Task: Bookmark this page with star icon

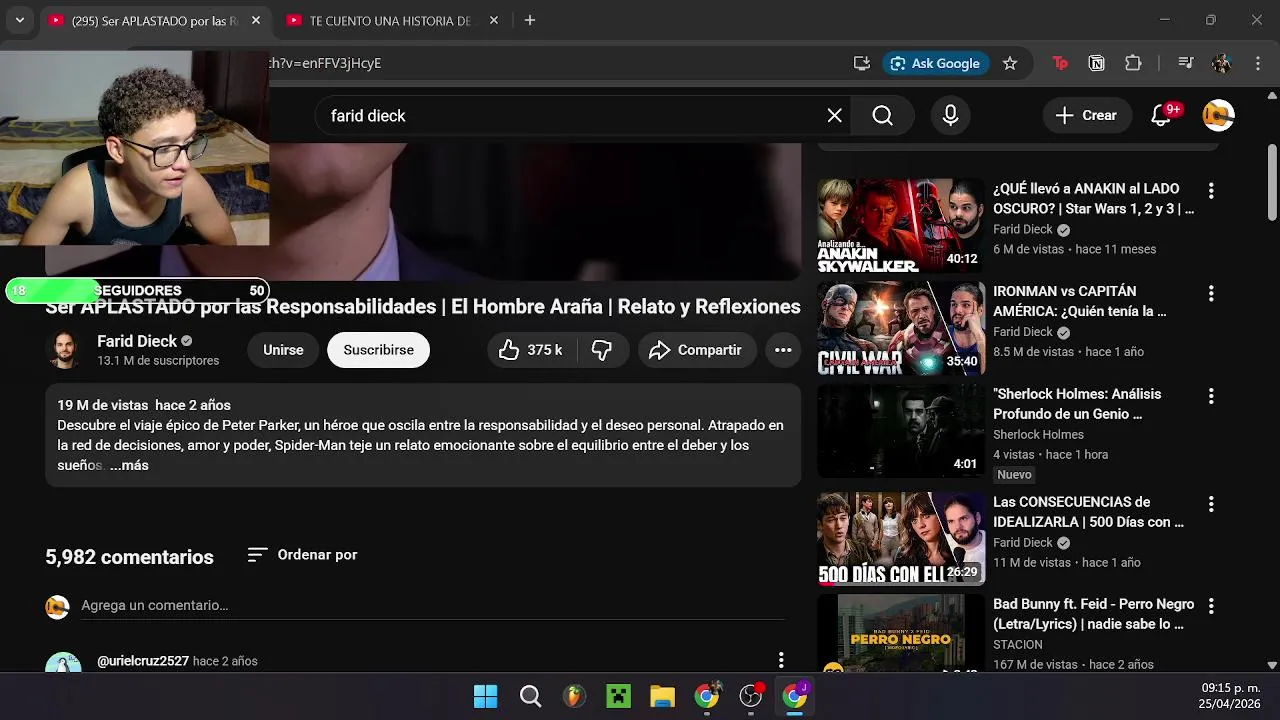Action: point(1010,63)
